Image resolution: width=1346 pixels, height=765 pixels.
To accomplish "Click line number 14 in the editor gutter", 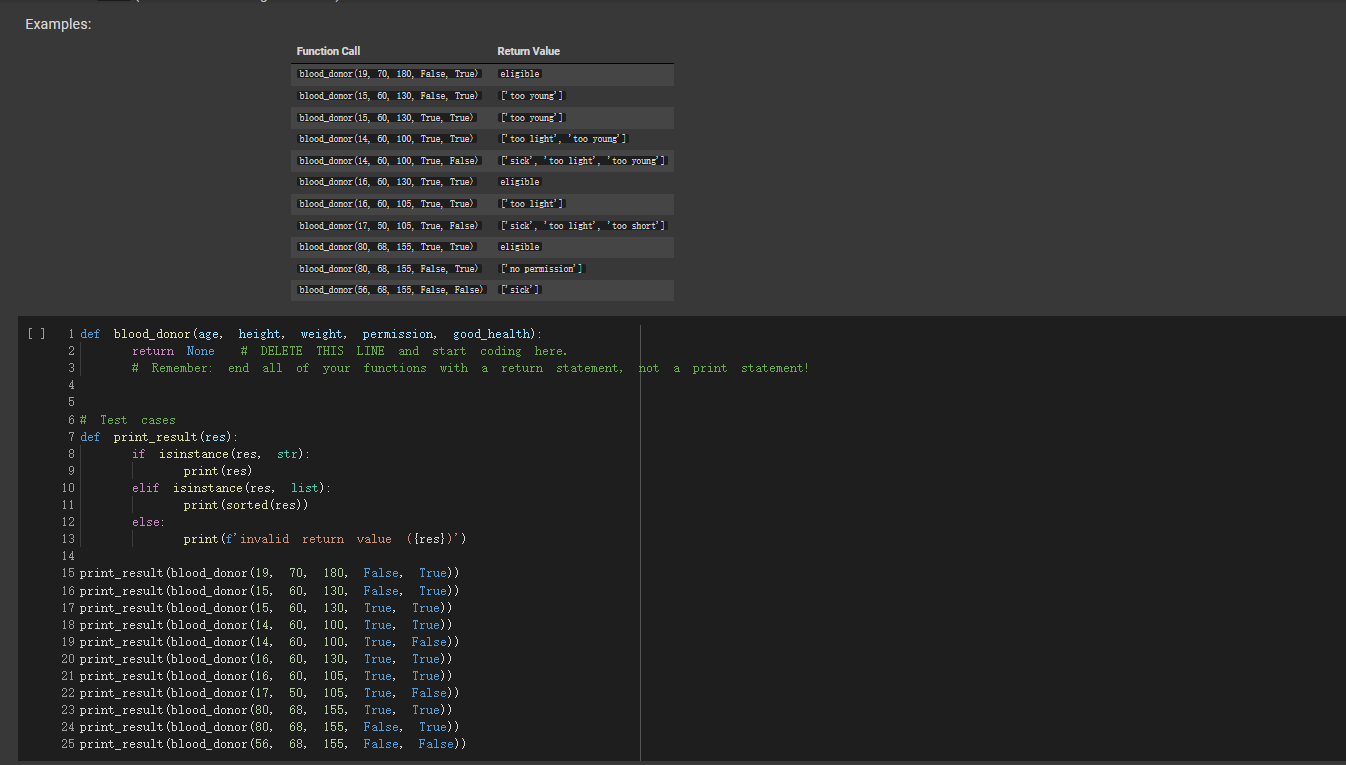I will click(68, 556).
